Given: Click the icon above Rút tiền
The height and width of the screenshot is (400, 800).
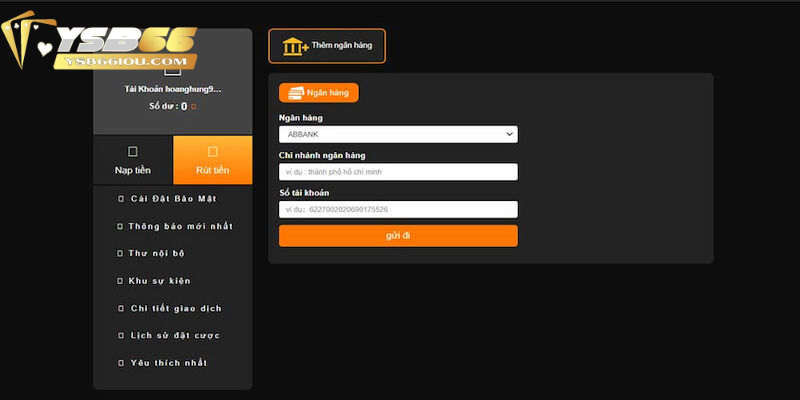Looking at the screenshot, I should pyautogui.click(x=213, y=152).
